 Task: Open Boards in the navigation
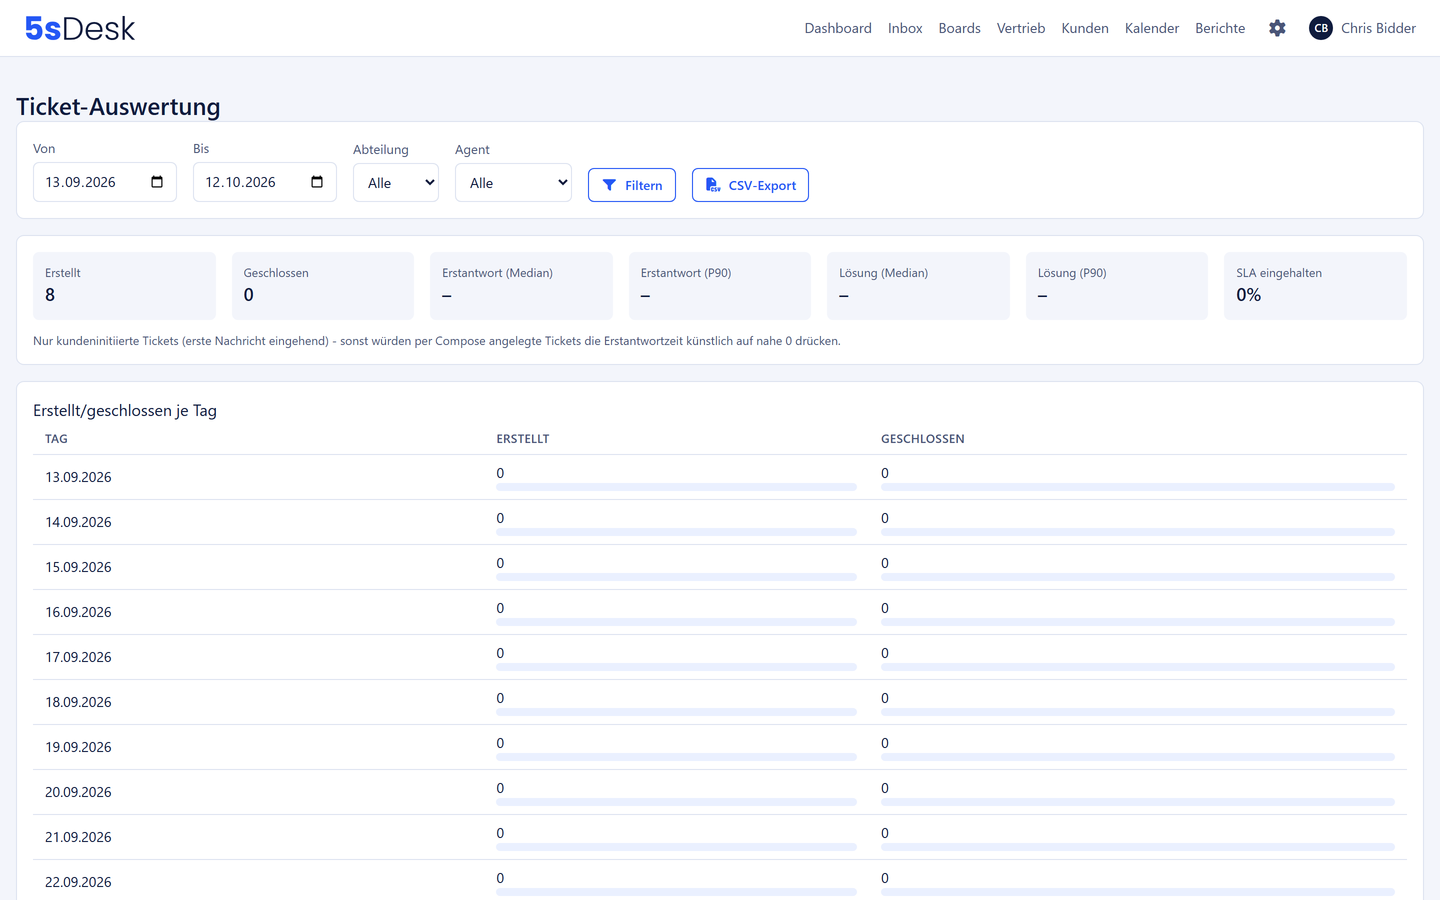[x=959, y=28]
